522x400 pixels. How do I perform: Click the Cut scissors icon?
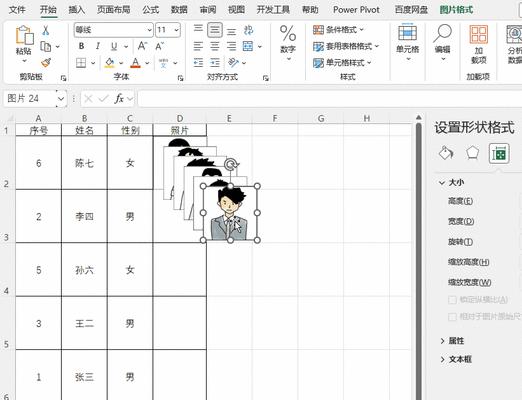point(46,30)
